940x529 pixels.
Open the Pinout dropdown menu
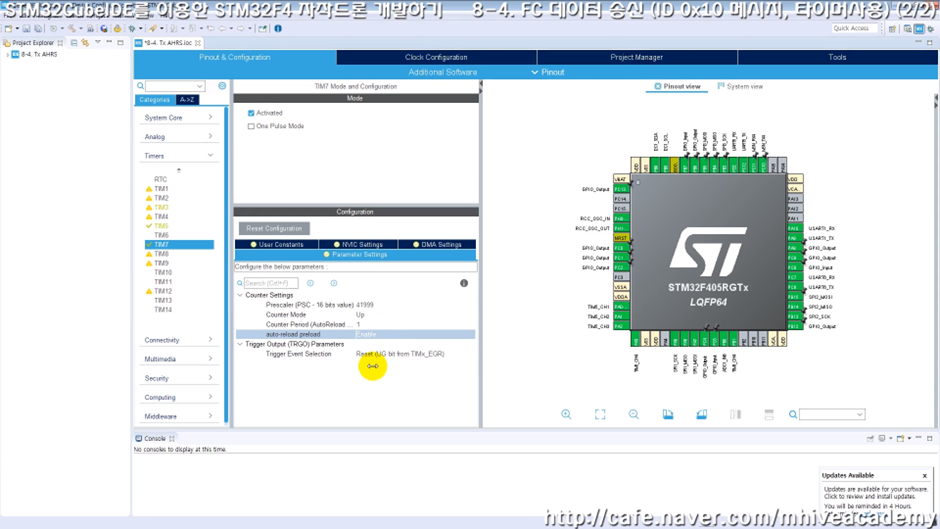click(x=547, y=72)
